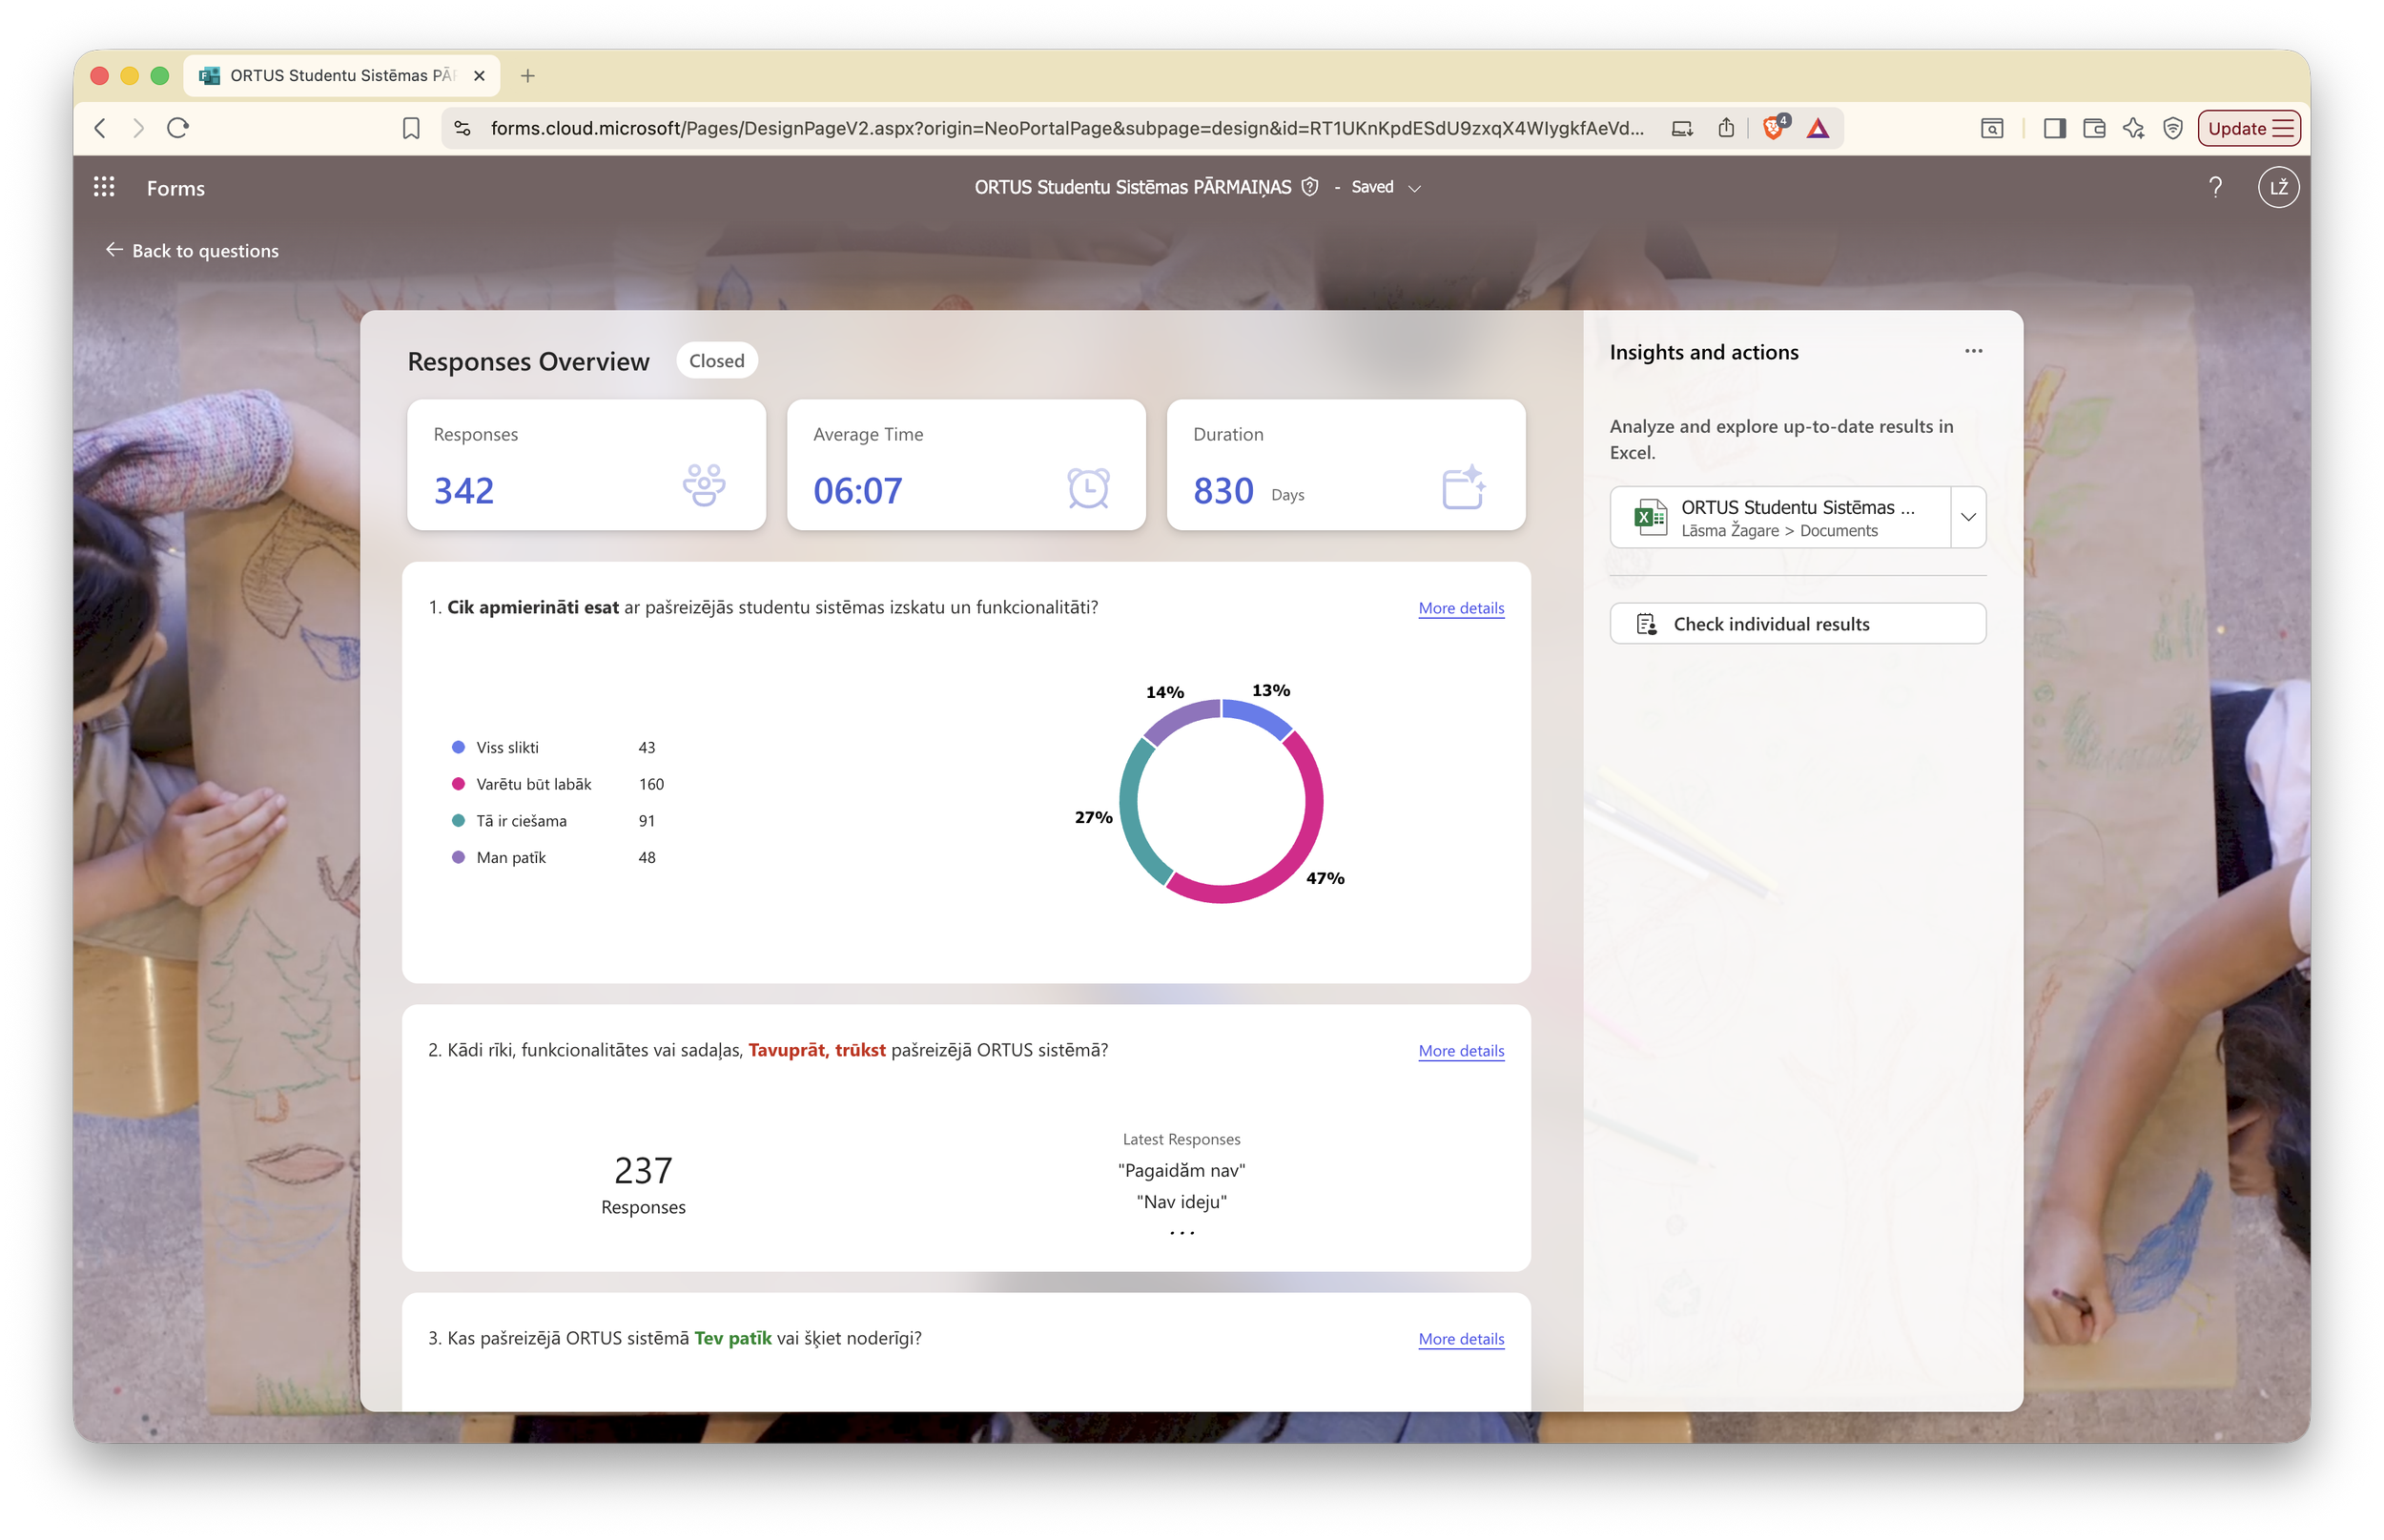Click the browser back arrow

(100, 128)
